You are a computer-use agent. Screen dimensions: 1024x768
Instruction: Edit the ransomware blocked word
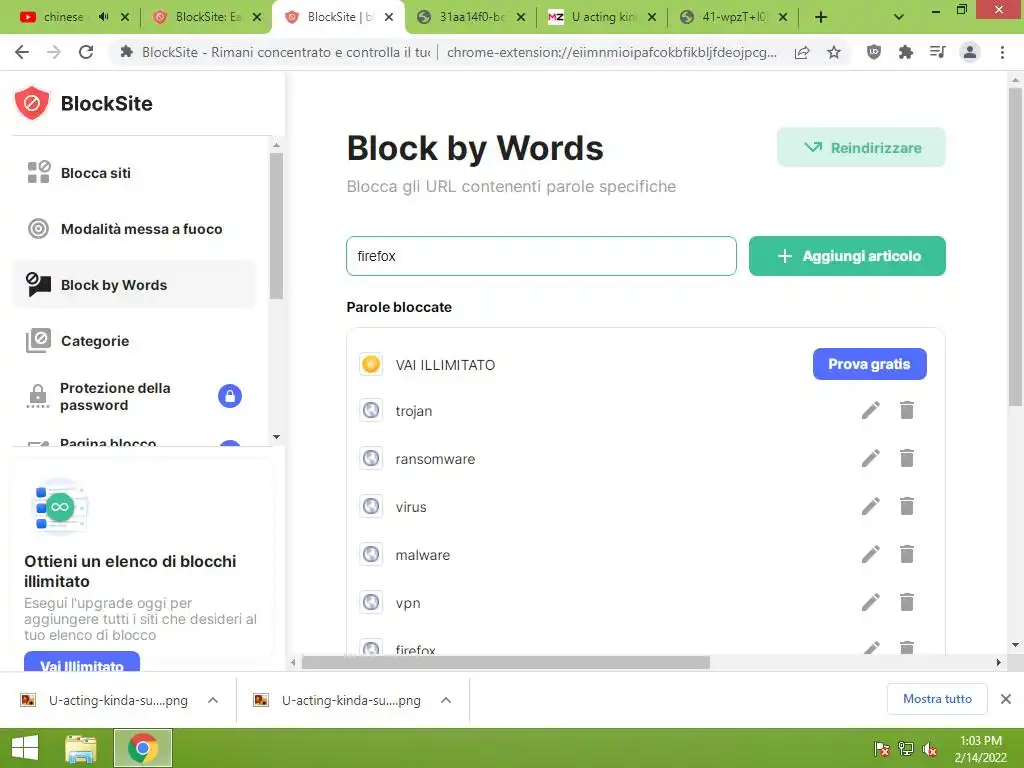tap(871, 458)
